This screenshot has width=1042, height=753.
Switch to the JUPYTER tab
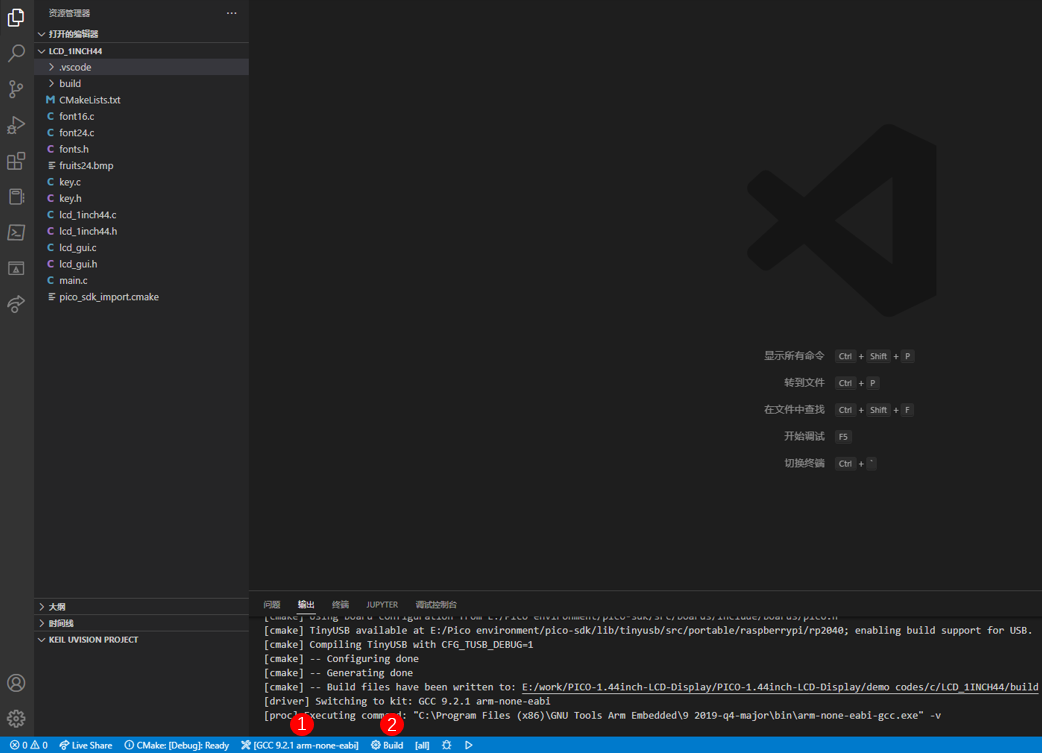(x=382, y=605)
